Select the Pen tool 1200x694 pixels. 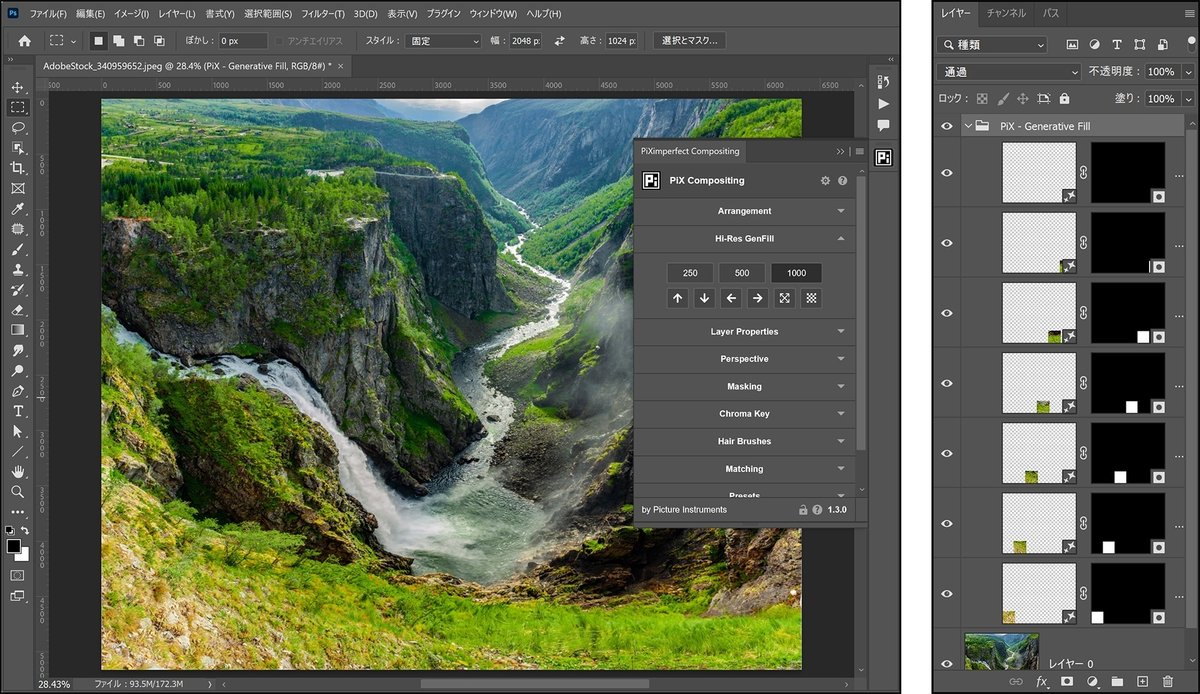point(18,391)
